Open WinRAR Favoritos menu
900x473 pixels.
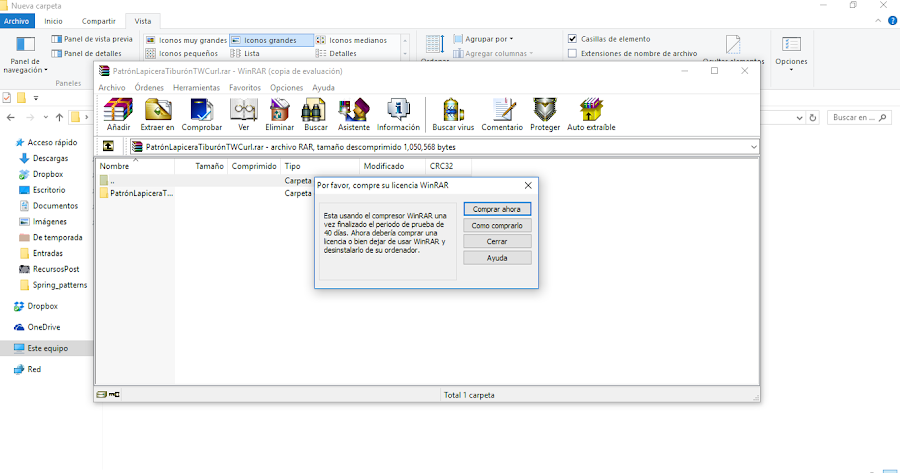245,88
